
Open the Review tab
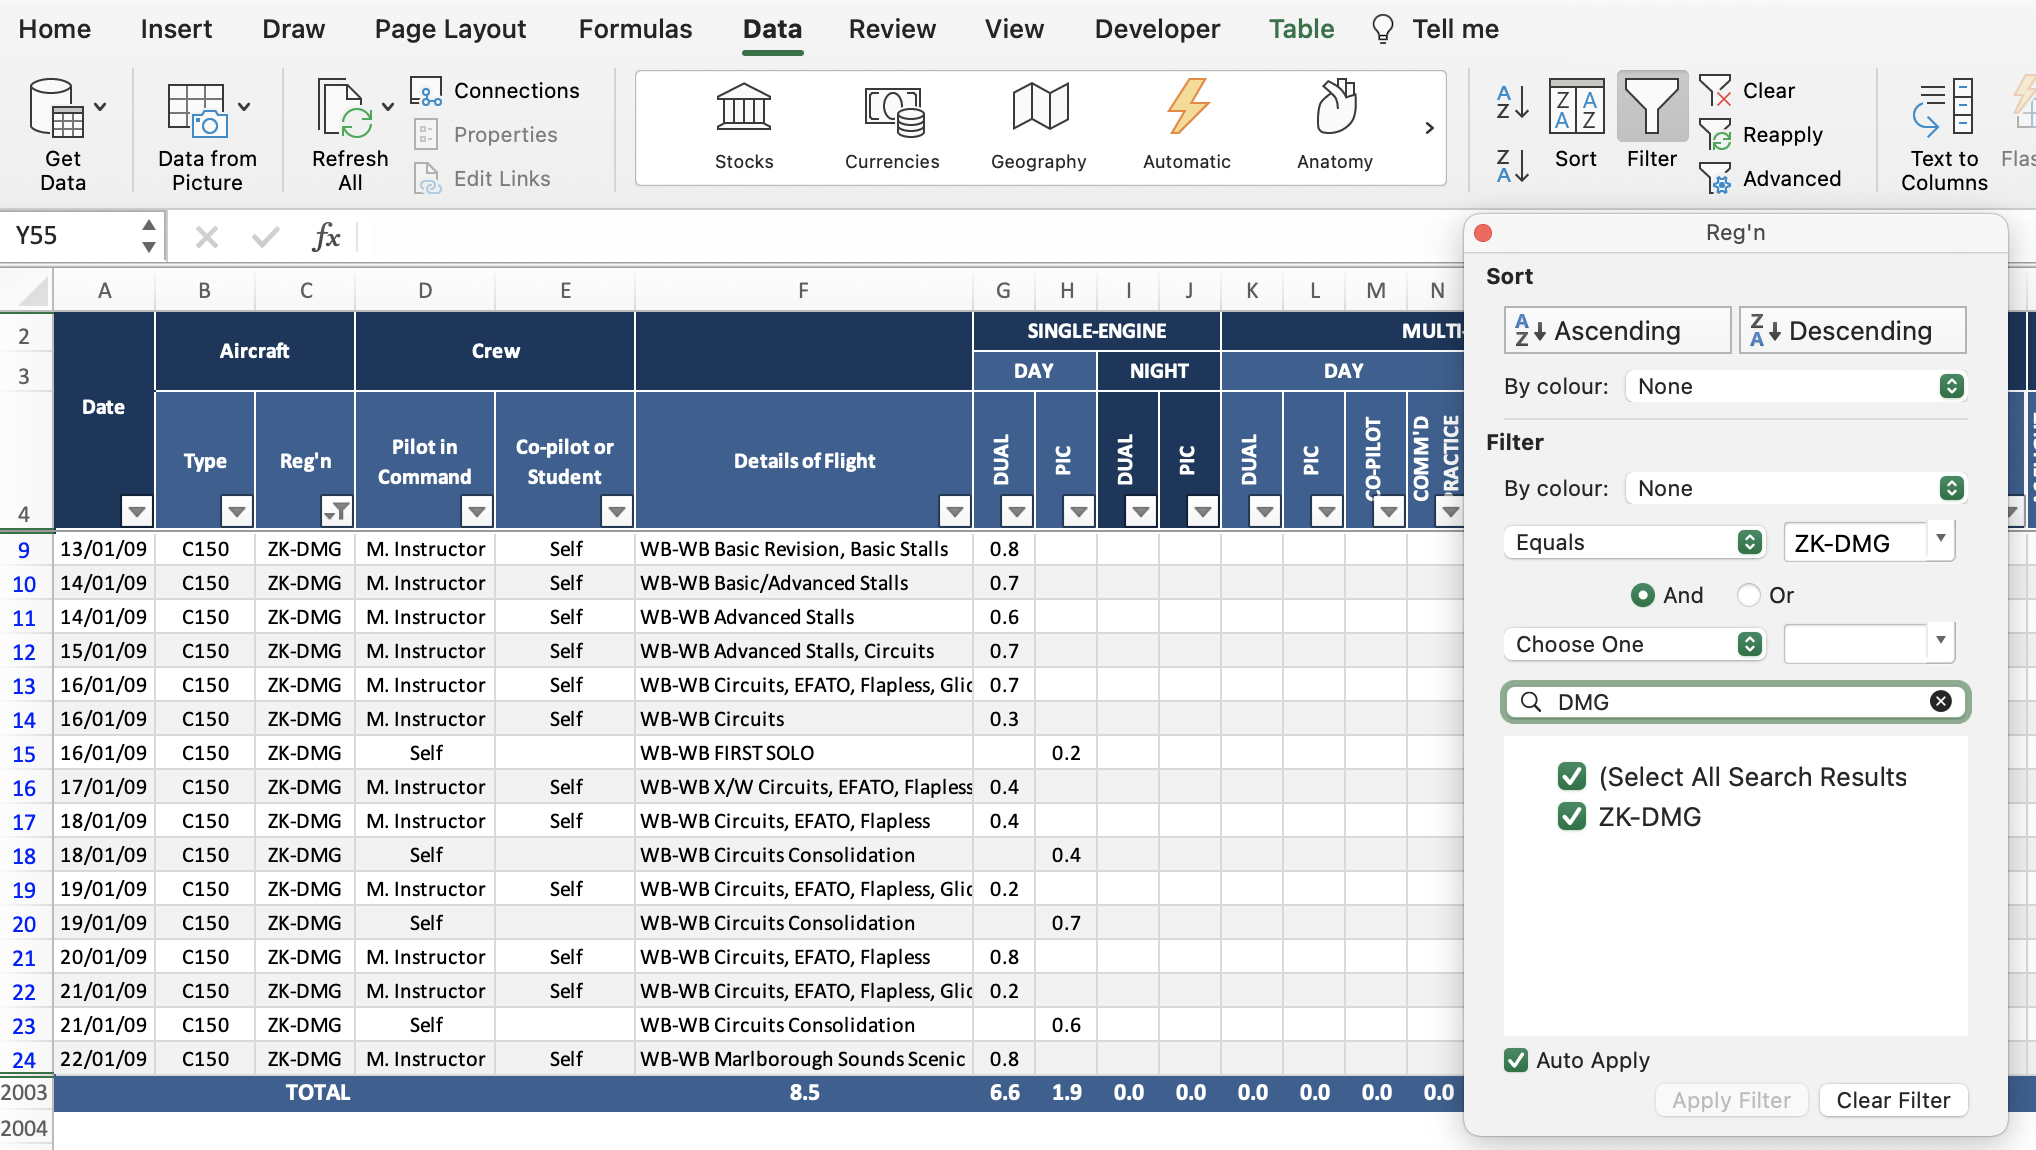coord(892,29)
